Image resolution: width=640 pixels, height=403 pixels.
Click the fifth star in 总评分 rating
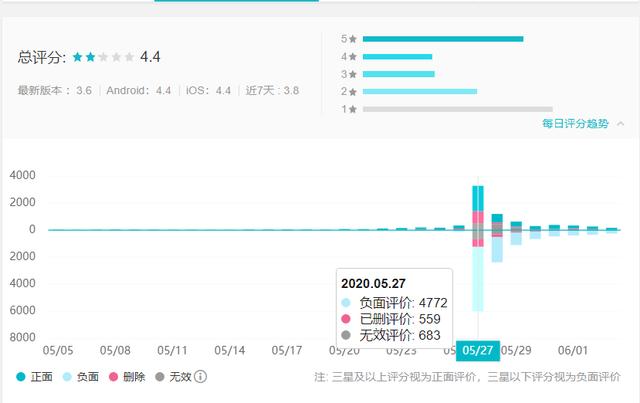(x=128, y=58)
